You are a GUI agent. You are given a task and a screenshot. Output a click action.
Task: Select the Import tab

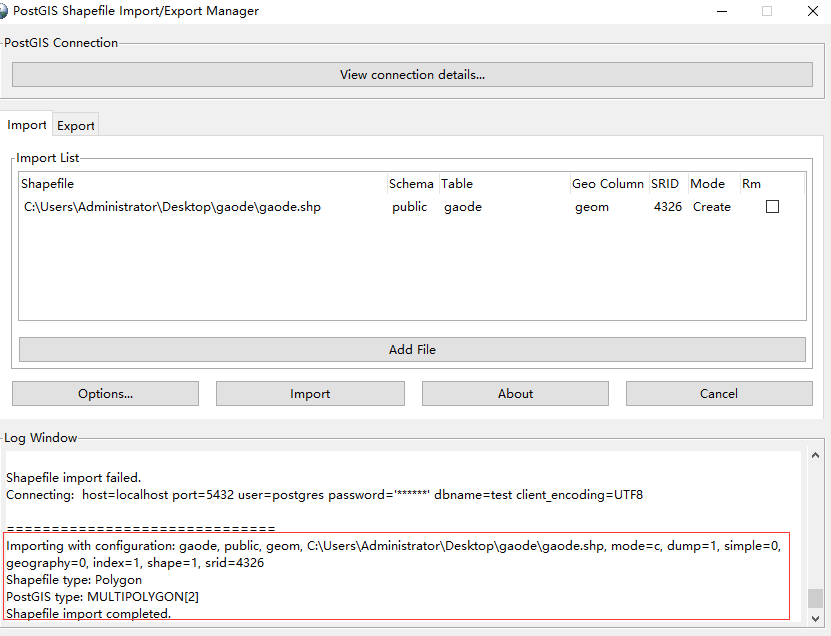tap(27, 124)
